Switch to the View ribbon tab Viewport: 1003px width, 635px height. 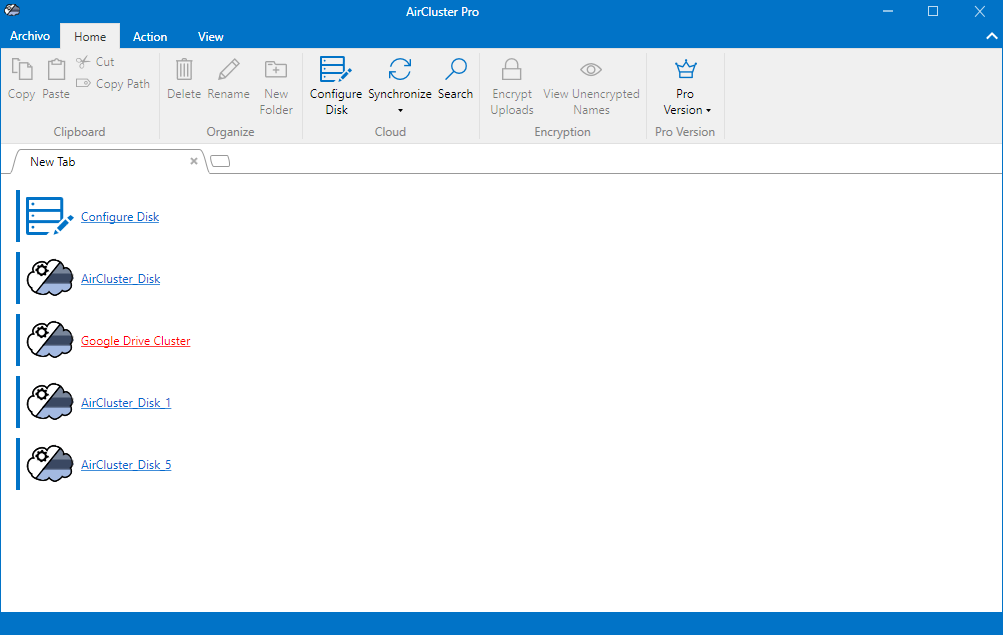coord(210,36)
